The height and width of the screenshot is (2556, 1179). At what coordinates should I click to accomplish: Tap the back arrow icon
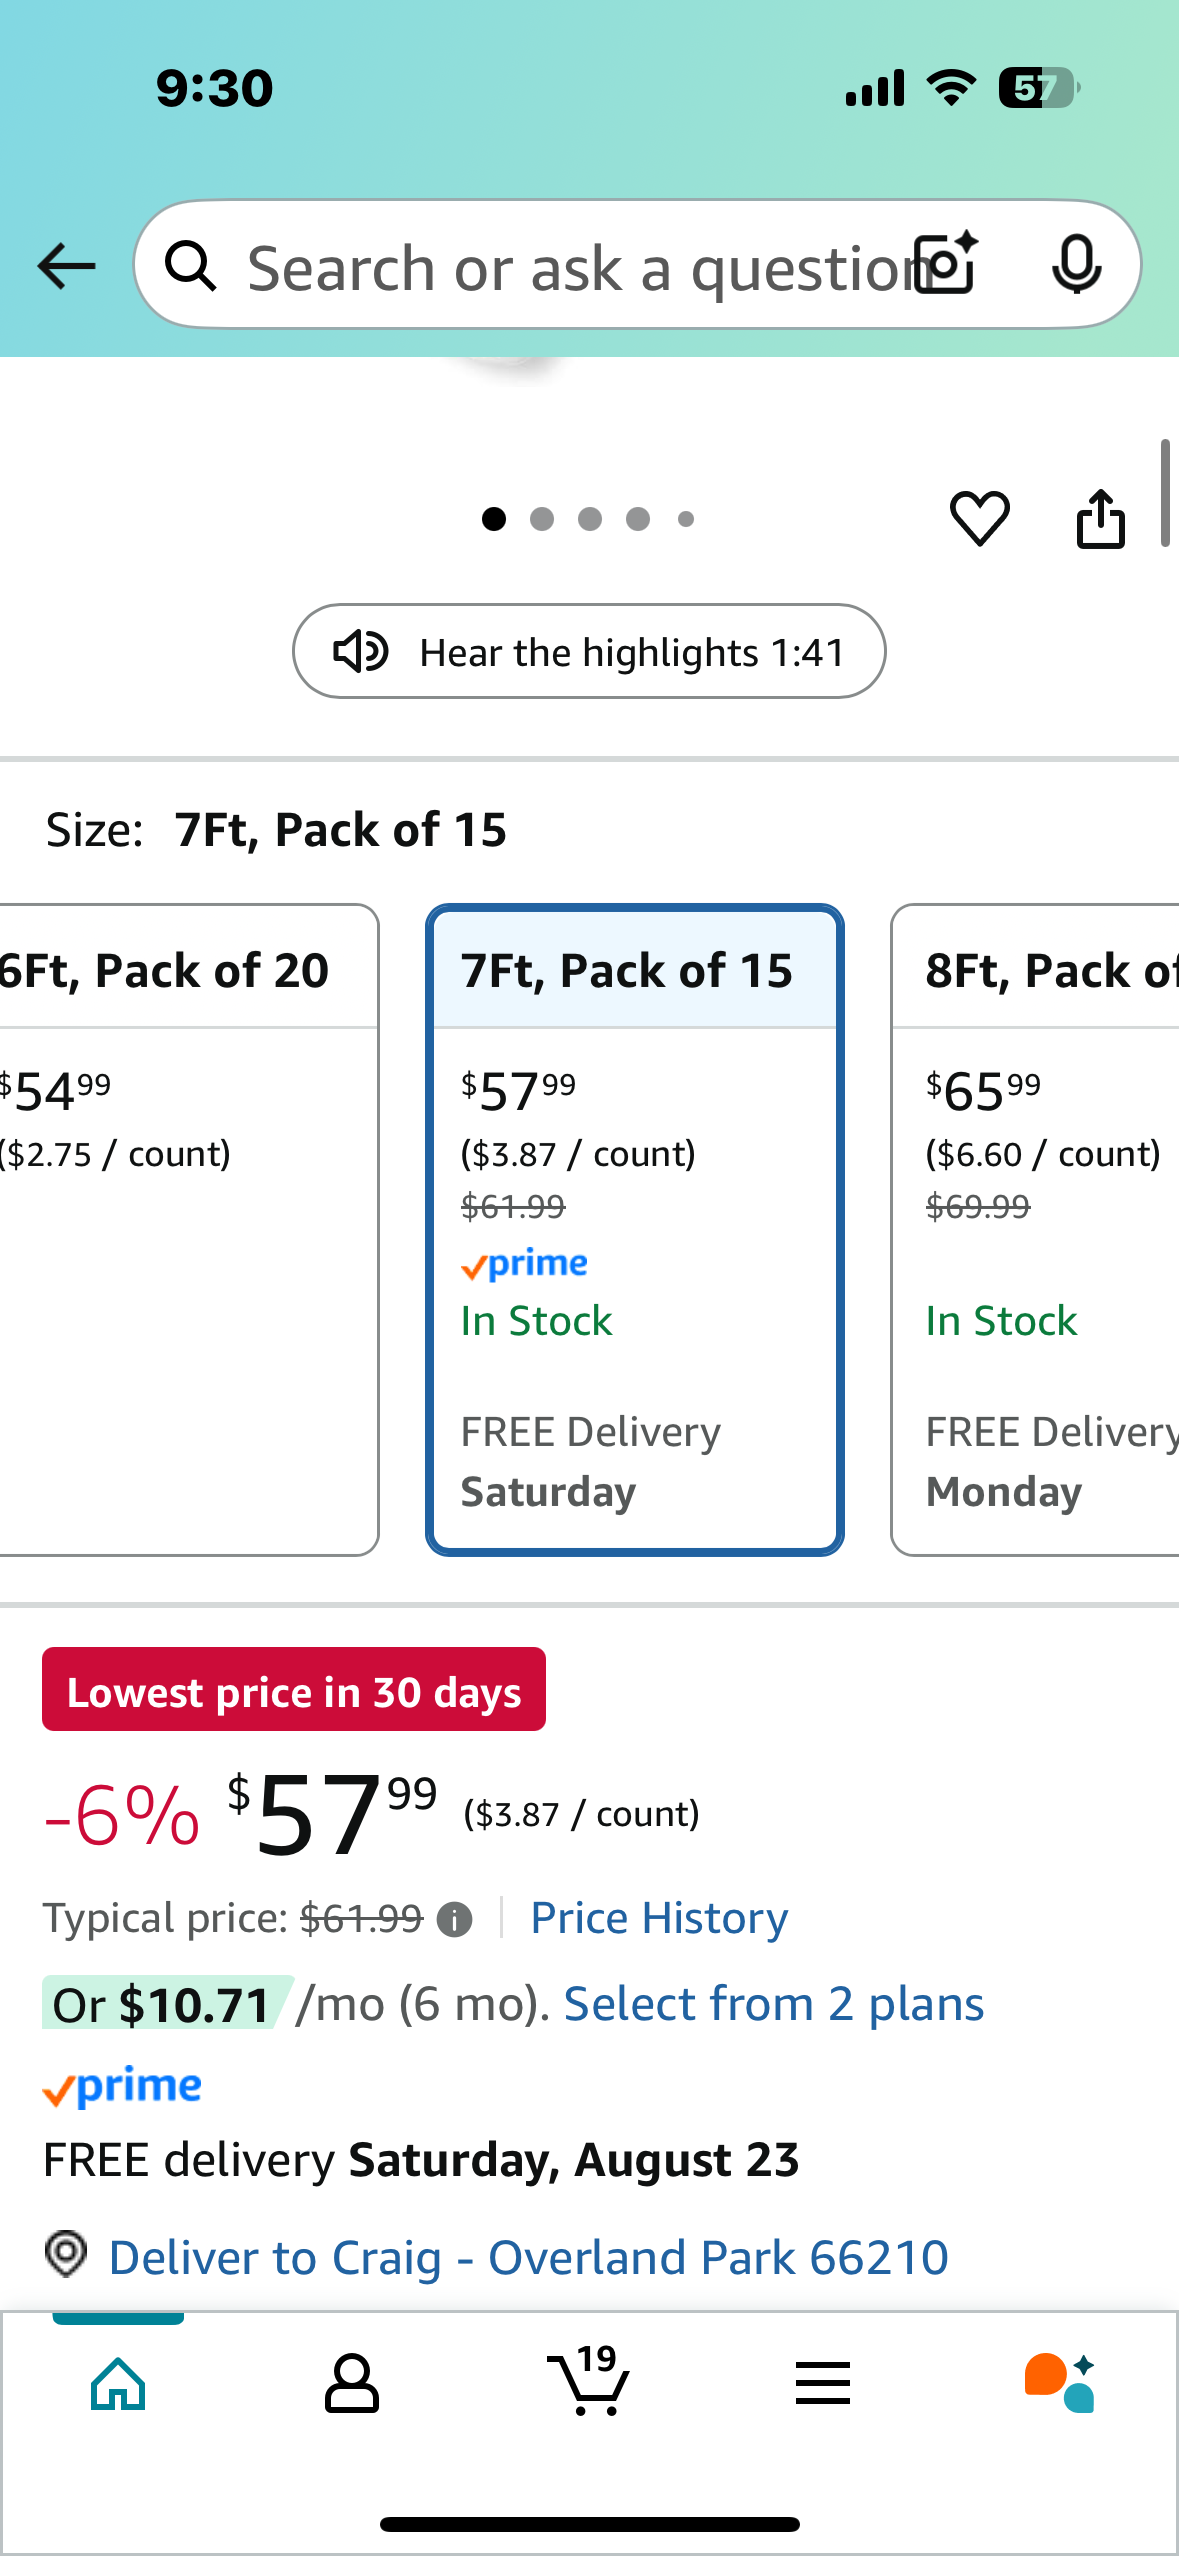tap(66, 266)
